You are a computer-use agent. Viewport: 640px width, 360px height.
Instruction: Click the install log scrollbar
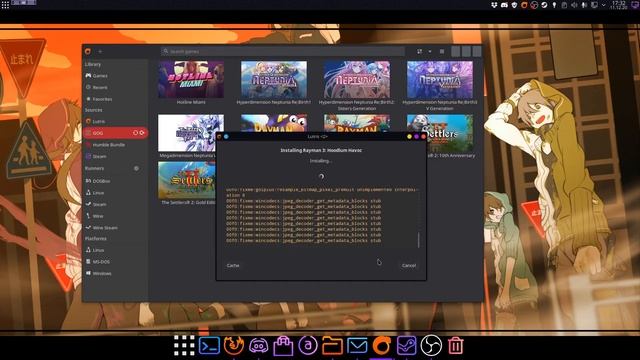(x=418, y=240)
